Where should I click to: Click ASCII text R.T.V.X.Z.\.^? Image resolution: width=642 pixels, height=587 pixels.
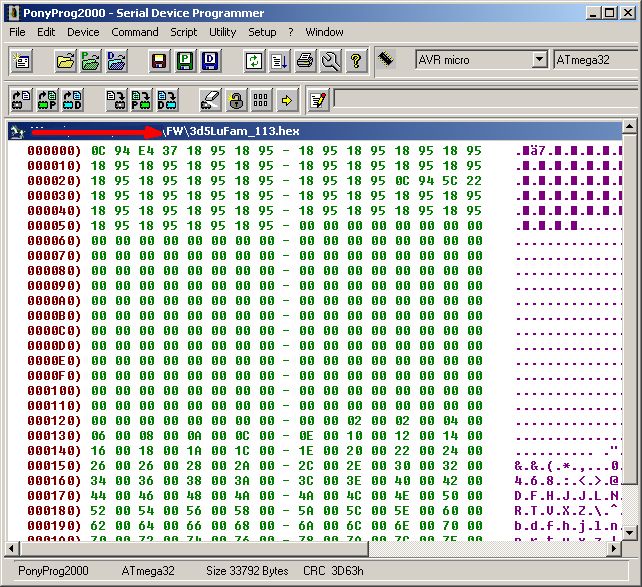(x=568, y=510)
